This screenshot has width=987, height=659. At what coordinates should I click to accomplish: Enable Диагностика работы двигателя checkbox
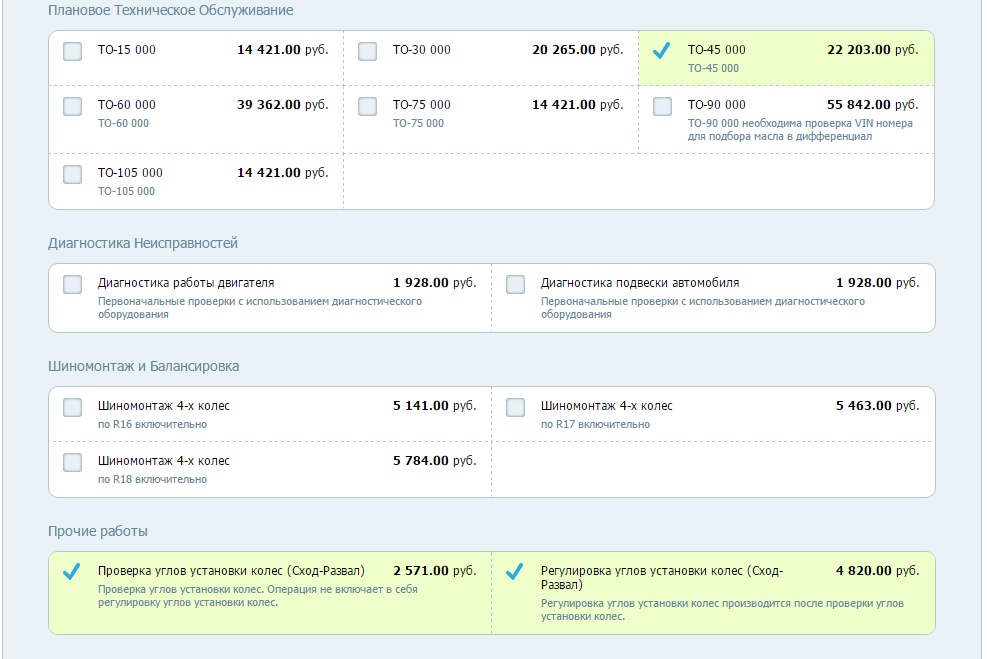click(x=72, y=284)
